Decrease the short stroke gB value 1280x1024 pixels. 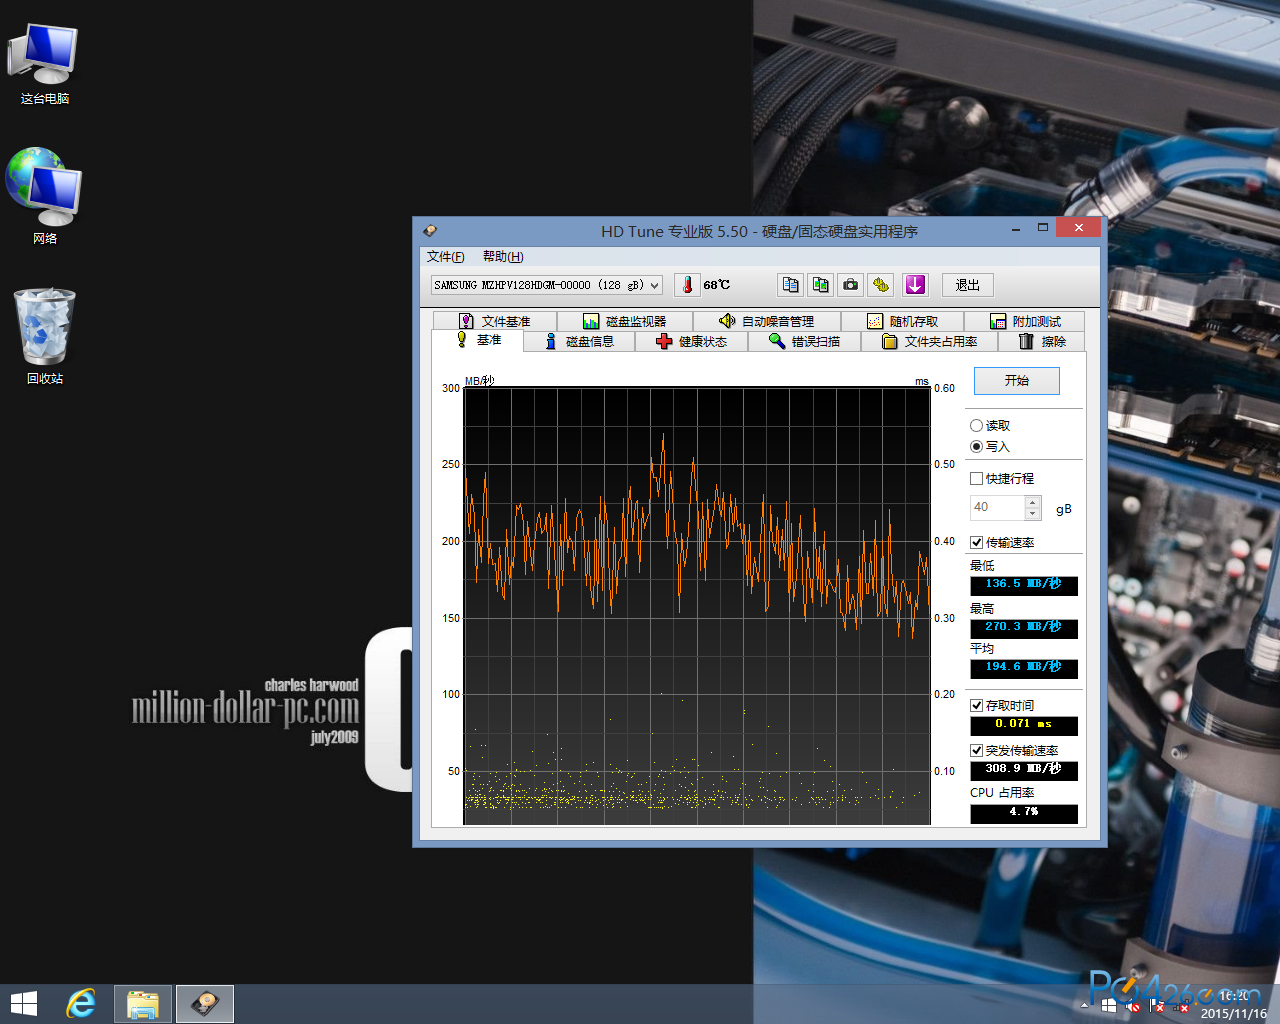coord(1033,514)
